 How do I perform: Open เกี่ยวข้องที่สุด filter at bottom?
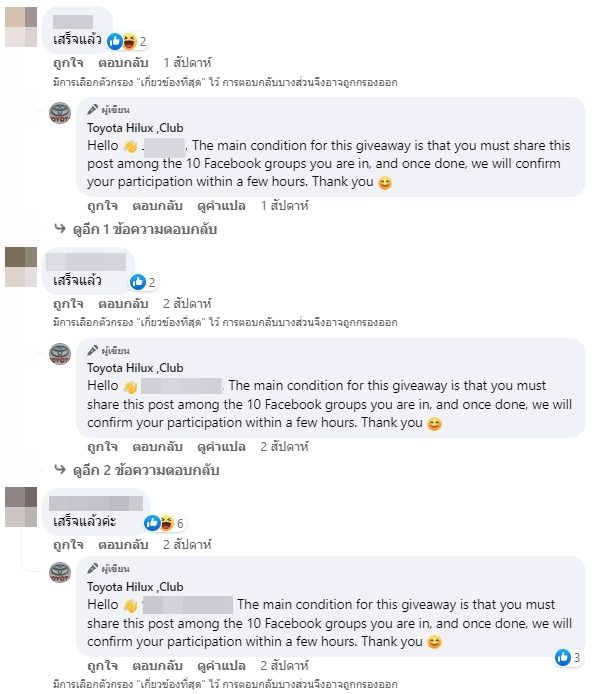[x=171, y=684]
